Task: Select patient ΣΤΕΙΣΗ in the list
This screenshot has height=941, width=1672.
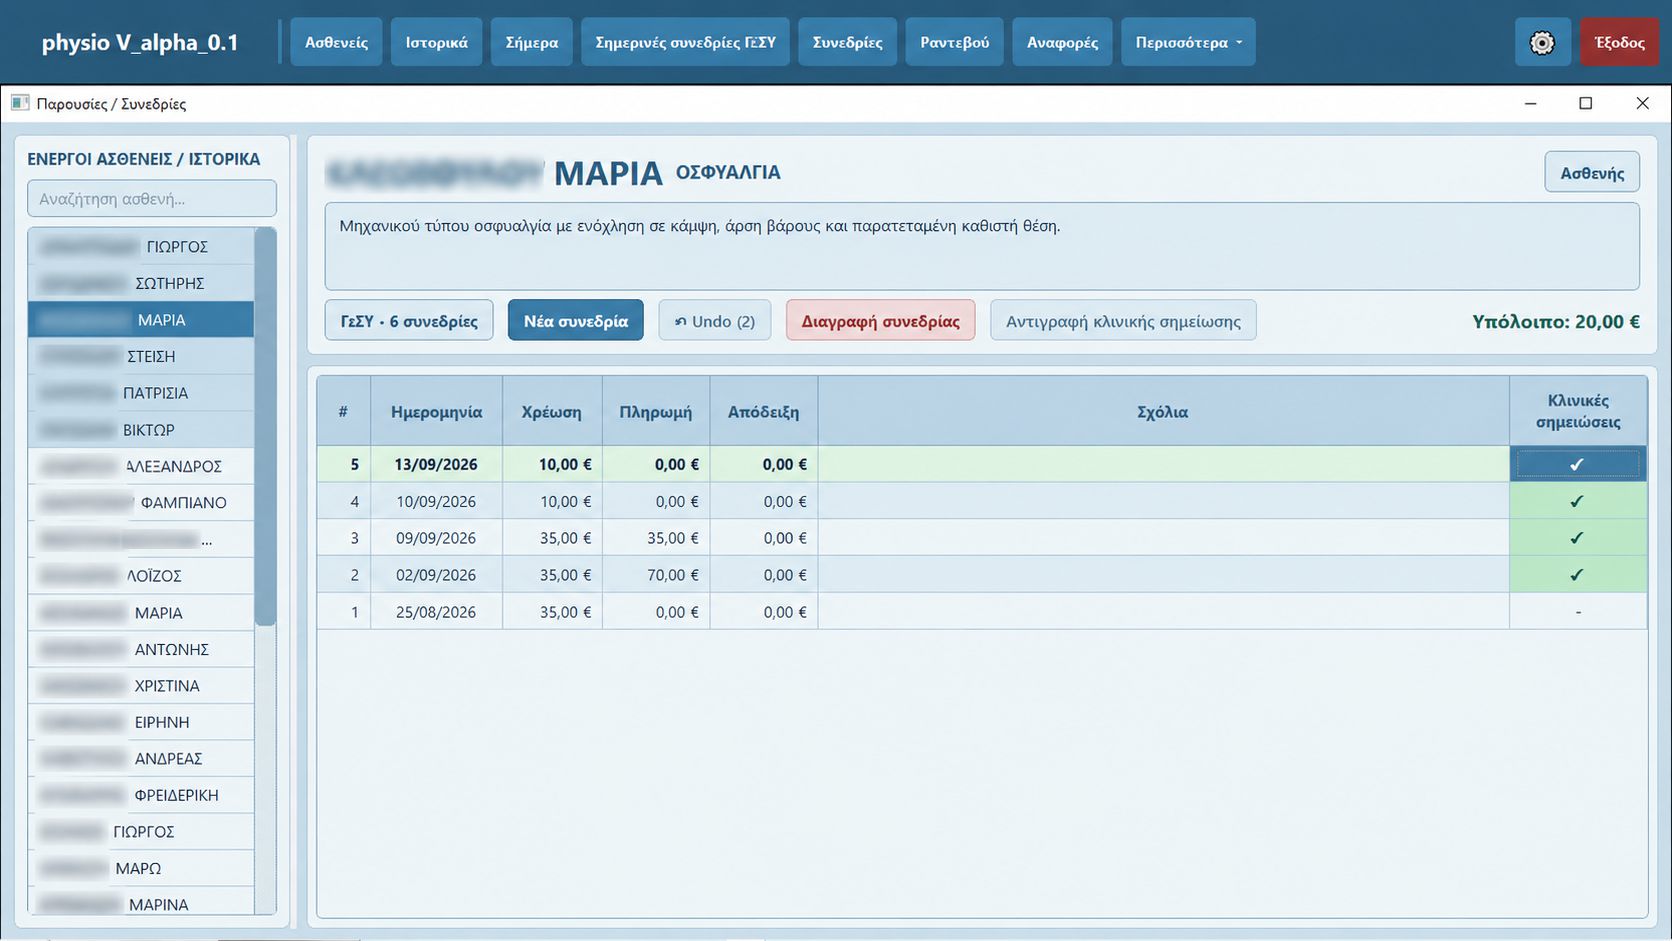Action: click(x=141, y=356)
